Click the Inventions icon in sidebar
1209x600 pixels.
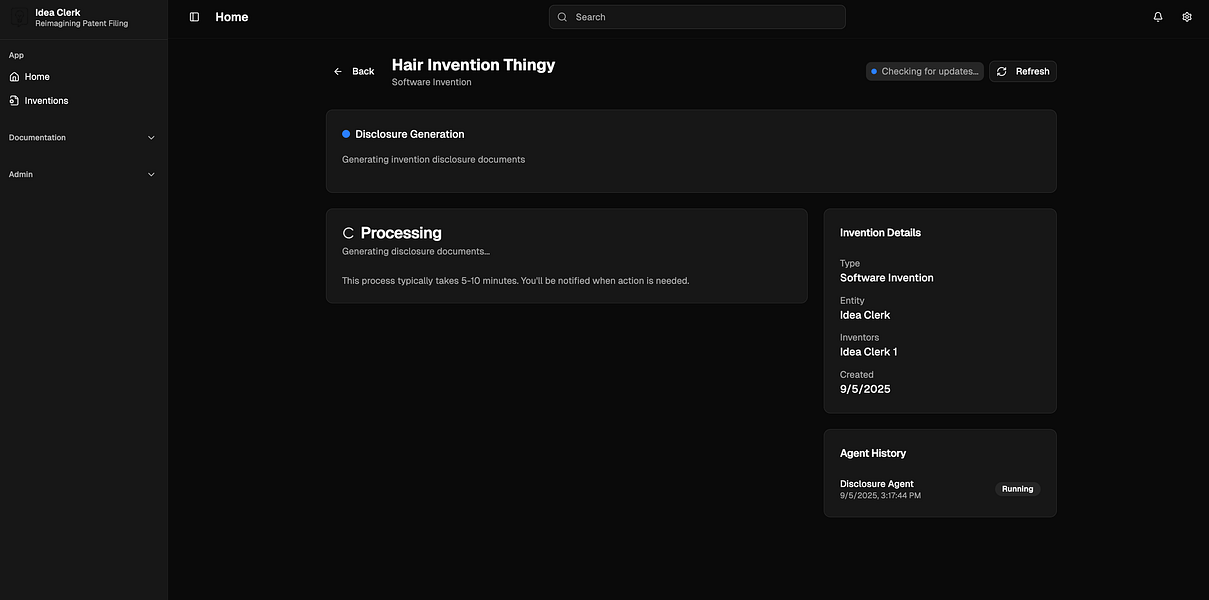coord(14,101)
